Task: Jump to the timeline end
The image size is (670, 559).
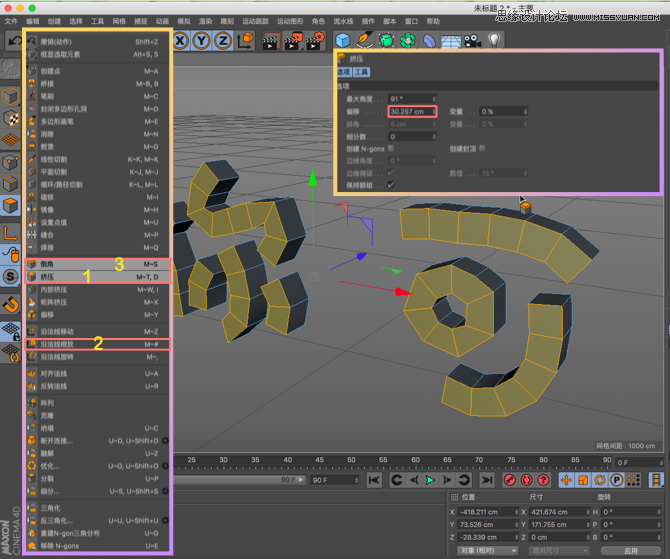Action: click(487, 480)
